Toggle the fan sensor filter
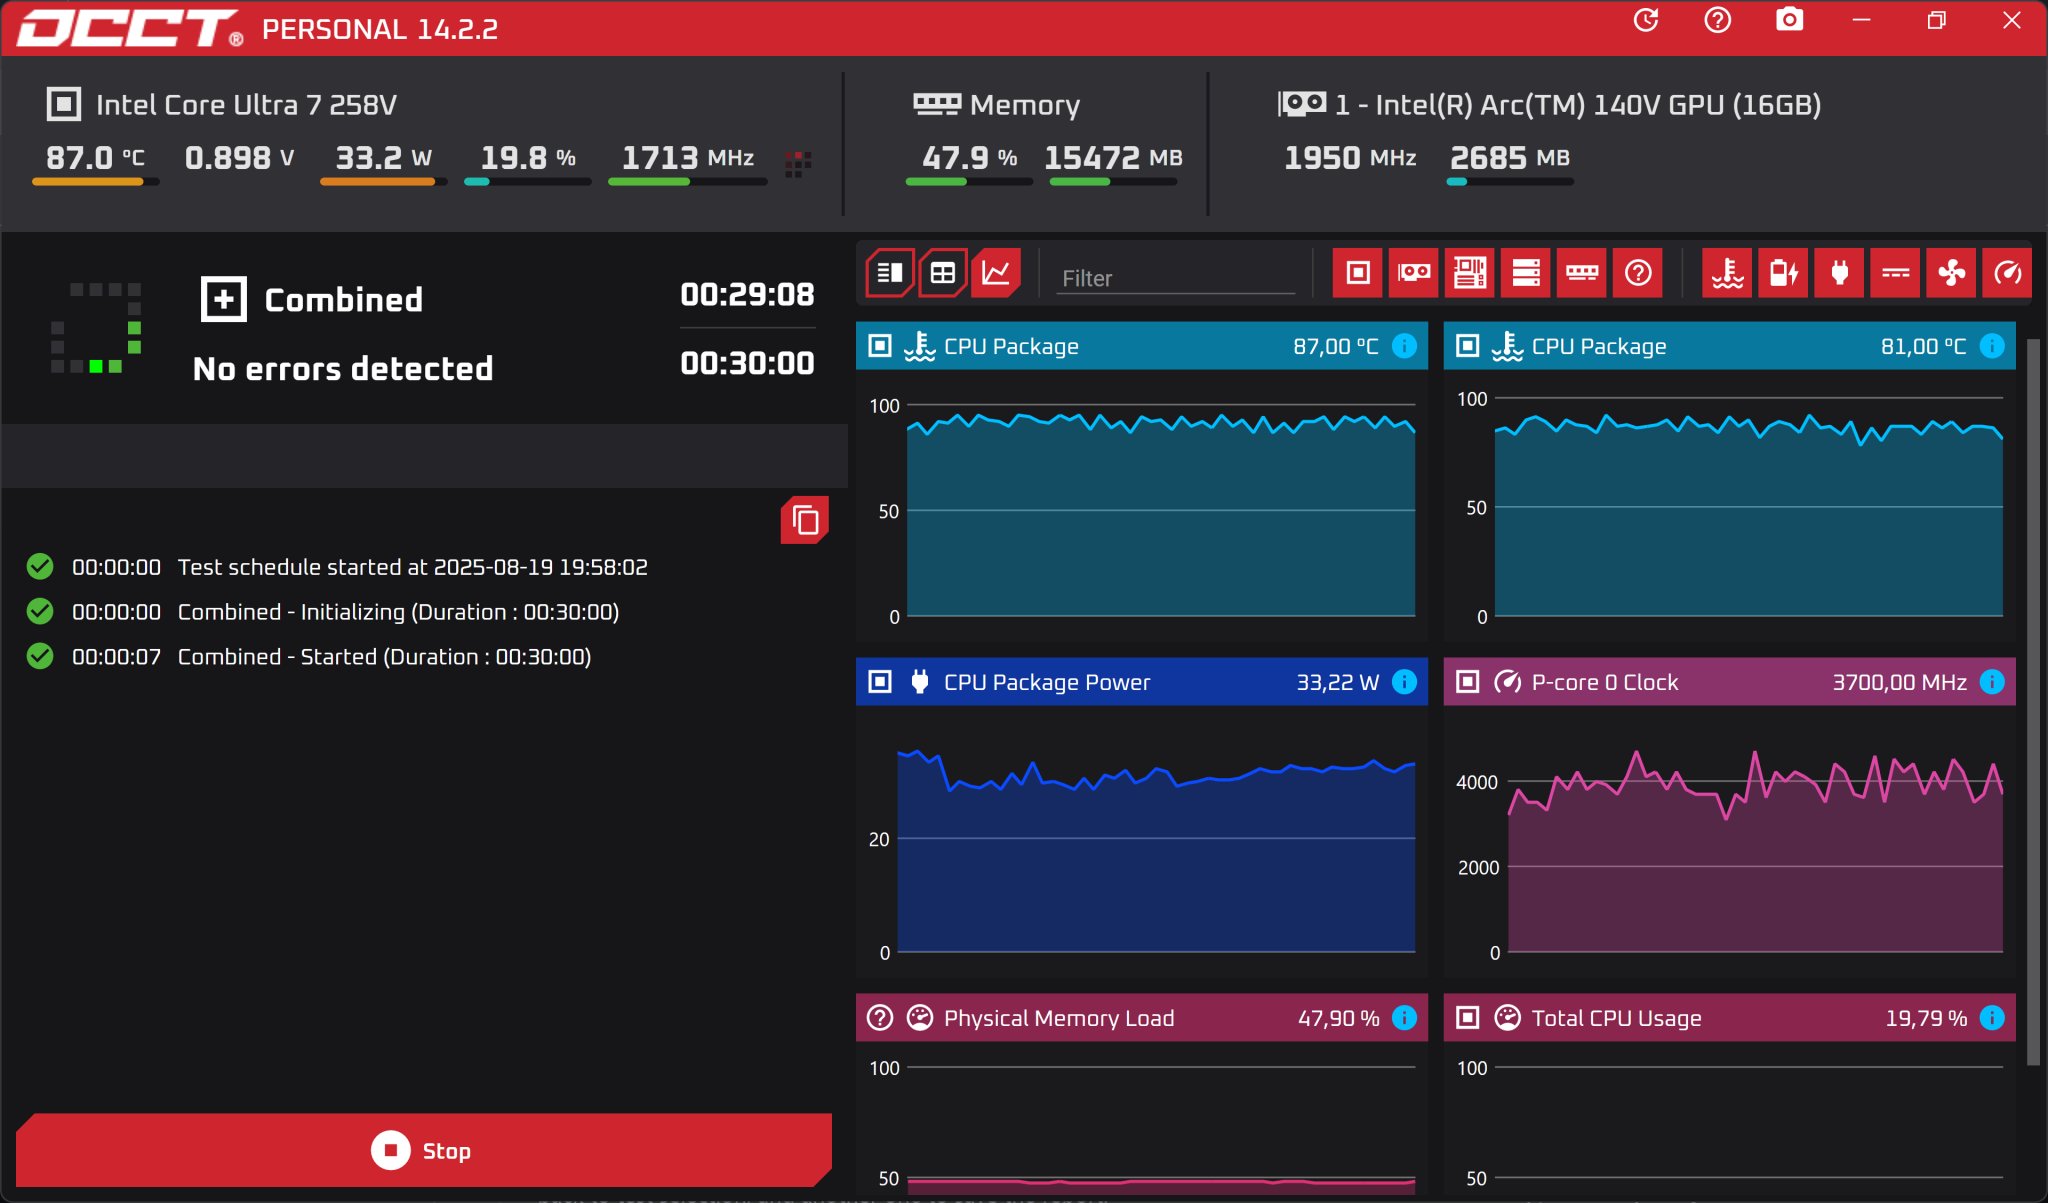 tap(1951, 273)
